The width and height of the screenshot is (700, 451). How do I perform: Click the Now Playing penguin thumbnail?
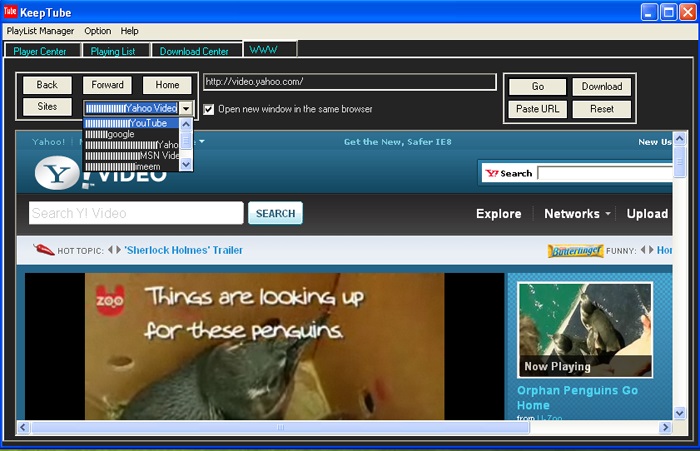click(x=585, y=330)
